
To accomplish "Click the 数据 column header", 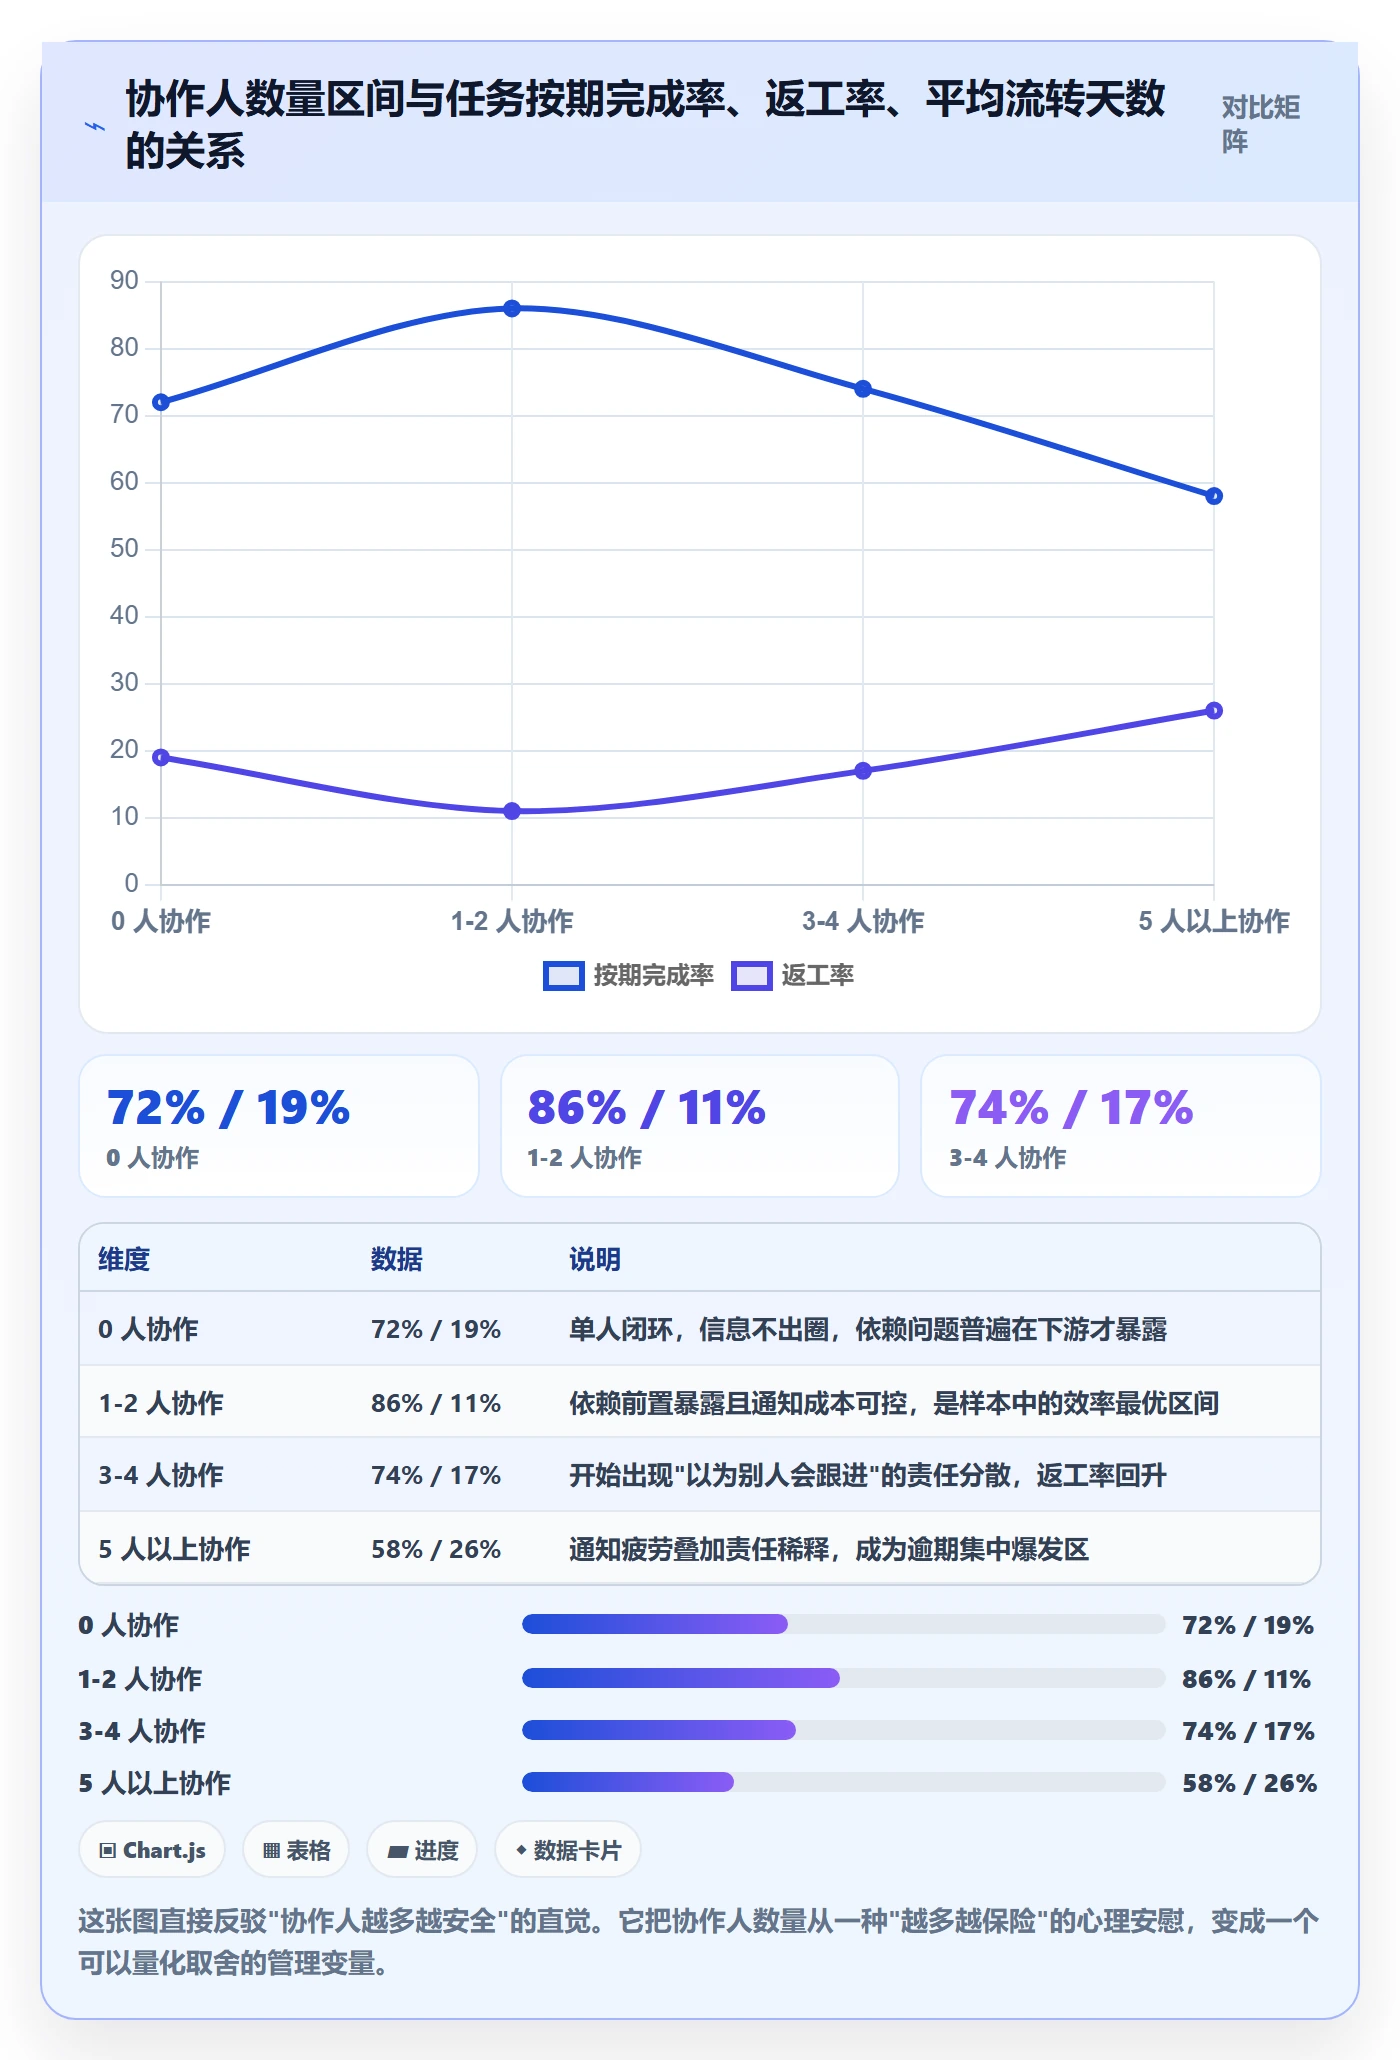I will (x=397, y=1259).
